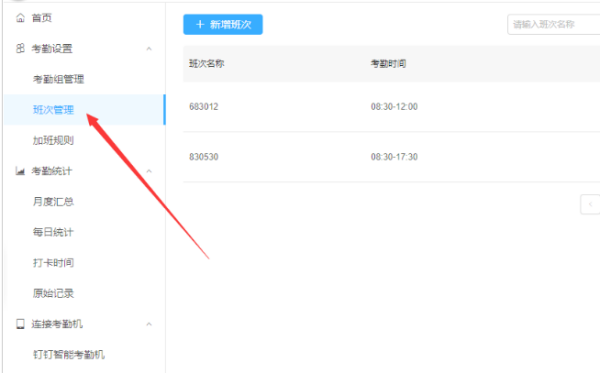Click the 考勤时间 column header
The height and width of the screenshot is (373, 600).
click(388, 64)
